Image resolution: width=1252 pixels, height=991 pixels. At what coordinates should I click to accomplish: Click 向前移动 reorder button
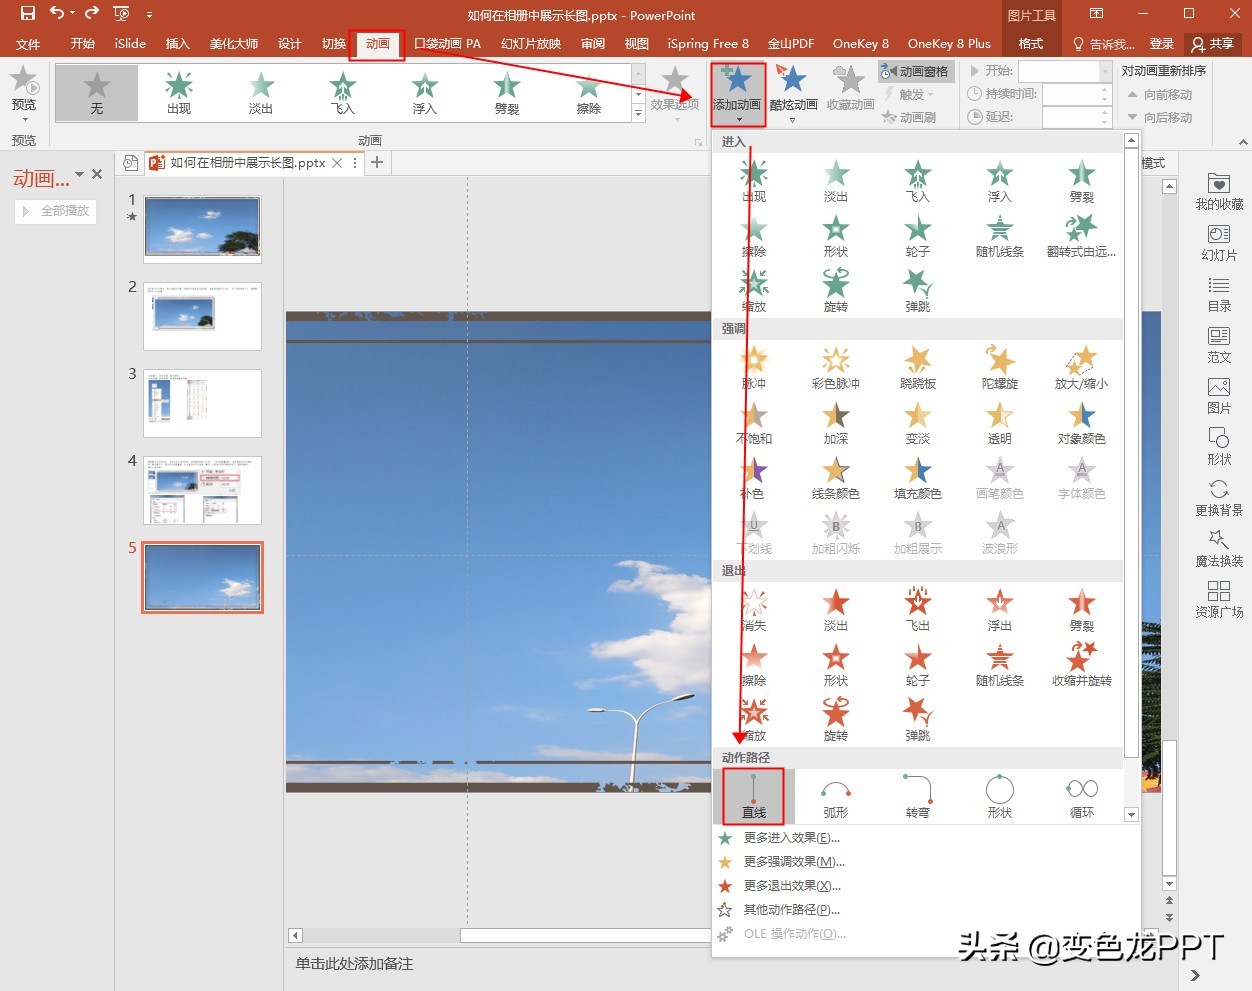1160,95
